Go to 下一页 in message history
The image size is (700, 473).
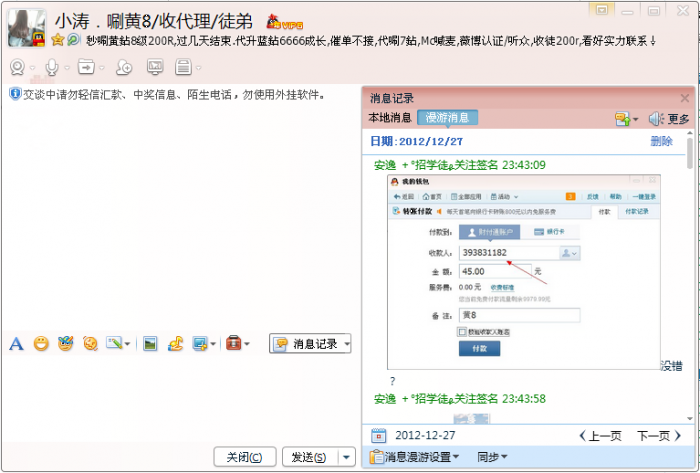pyautogui.click(x=659, y=436)
